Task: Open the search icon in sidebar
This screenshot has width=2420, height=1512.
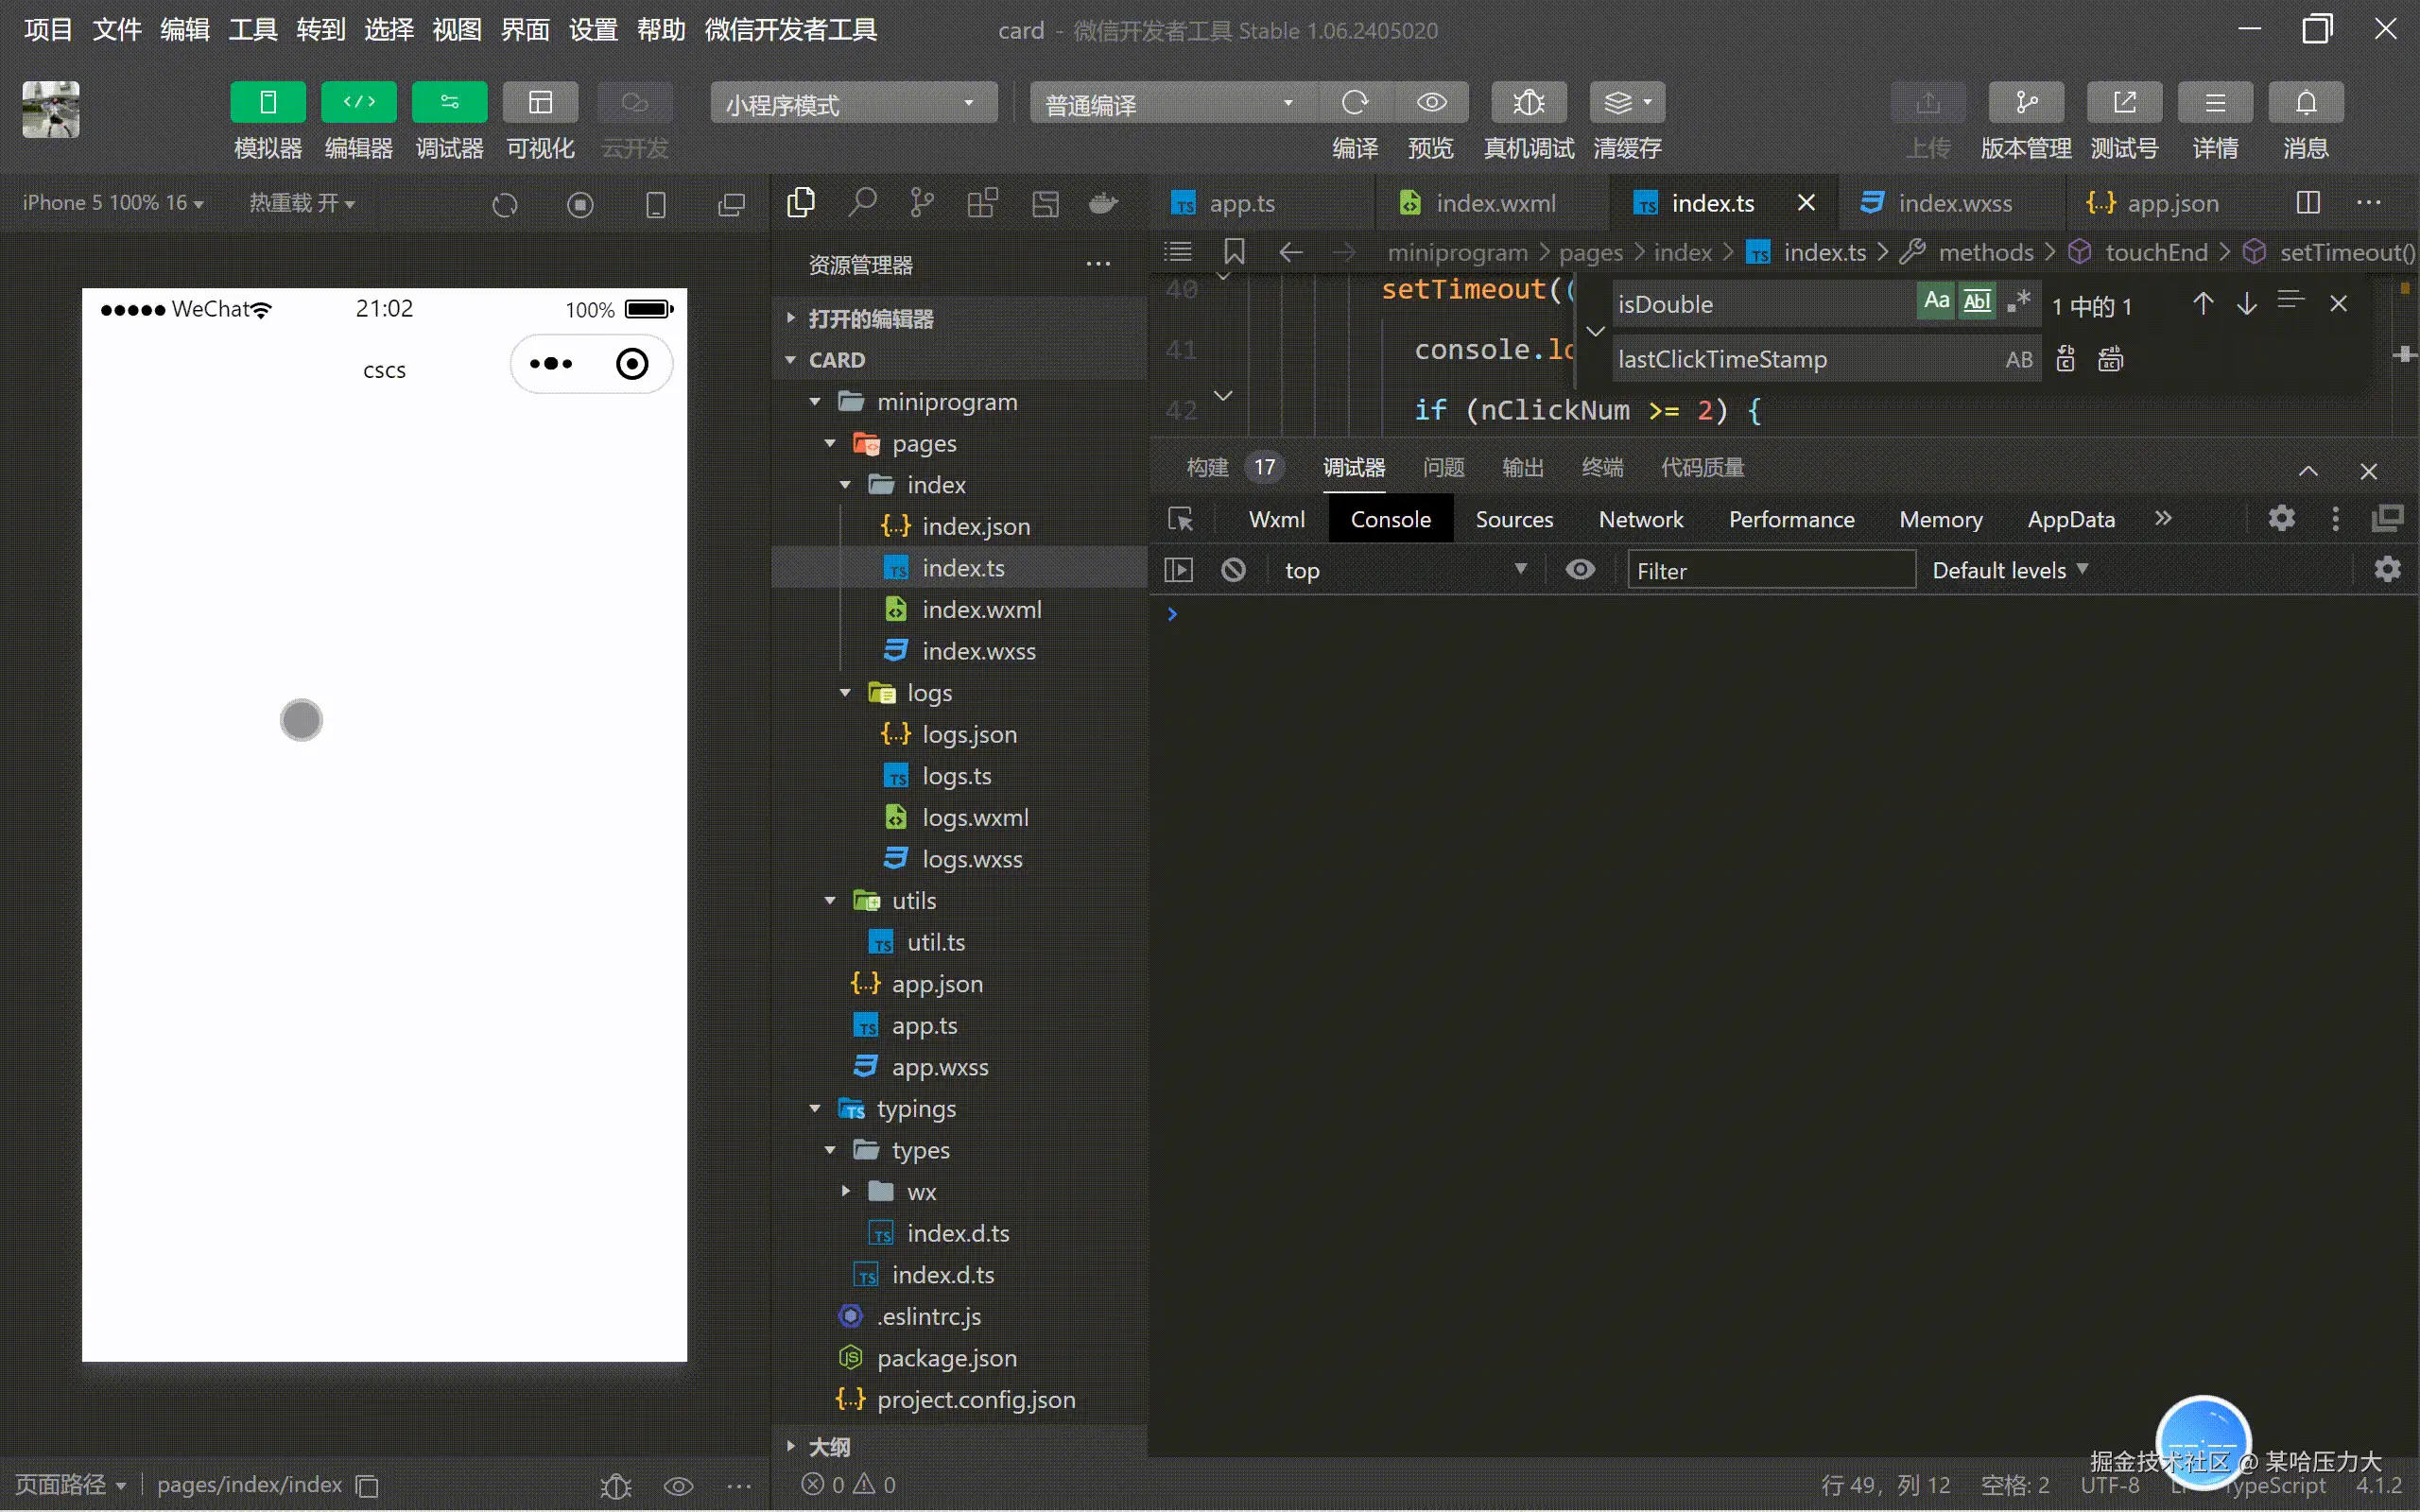Action: (x=862, y=203)
